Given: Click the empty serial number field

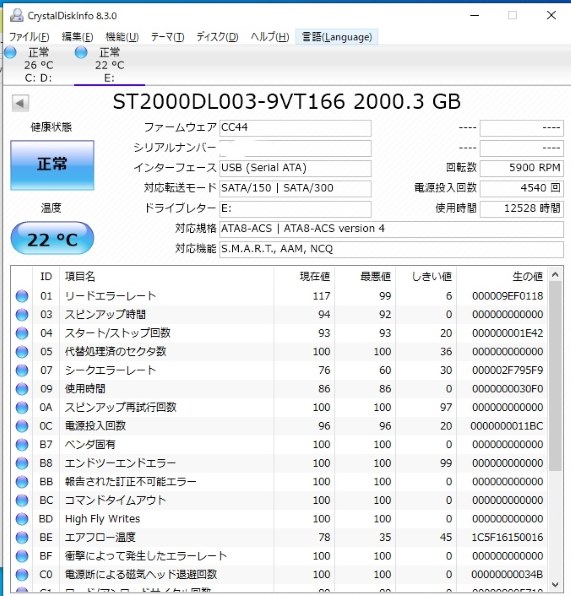Looking at the screenshot, I should 295,148.
